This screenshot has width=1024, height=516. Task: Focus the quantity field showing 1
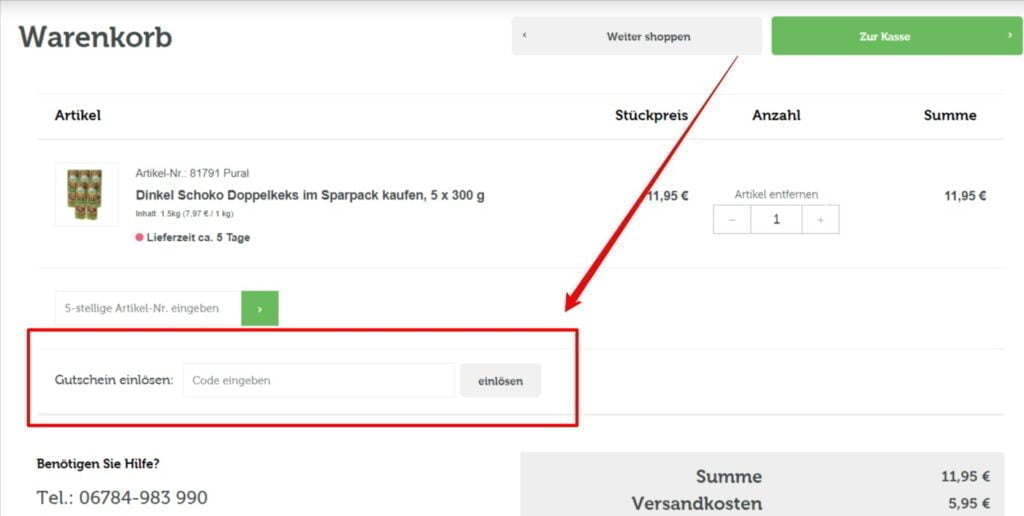pos(776,220)
